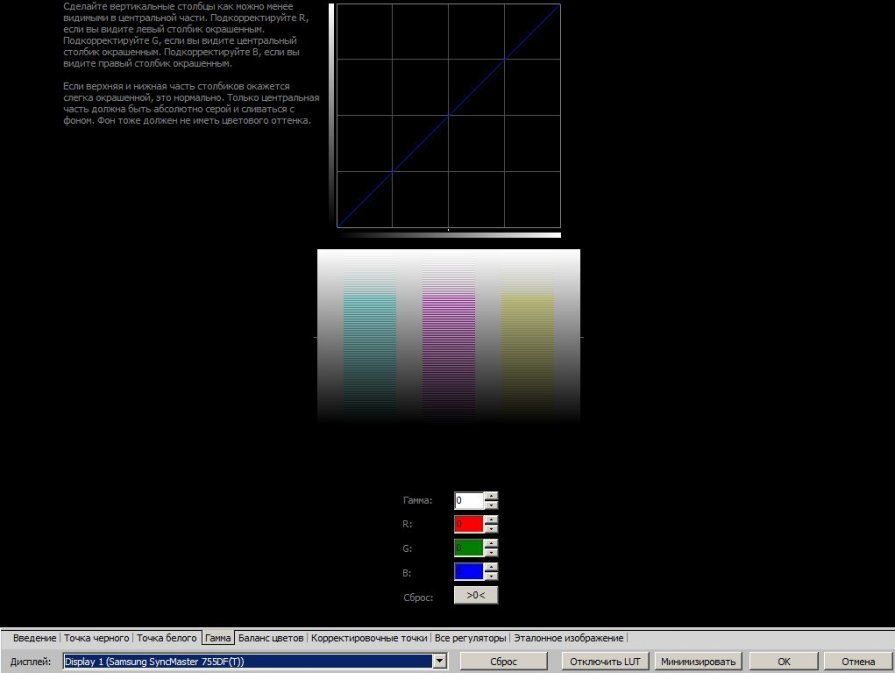The image size is (895, 673).
Task: Click into the Гамма input field
Action: 469,501
